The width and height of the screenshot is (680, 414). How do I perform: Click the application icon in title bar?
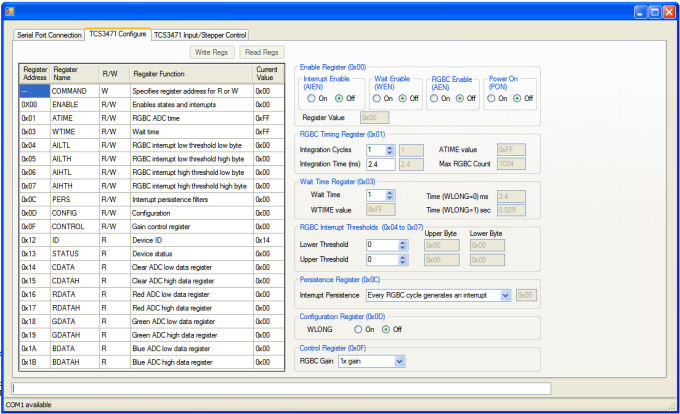[x=10, y=11]
